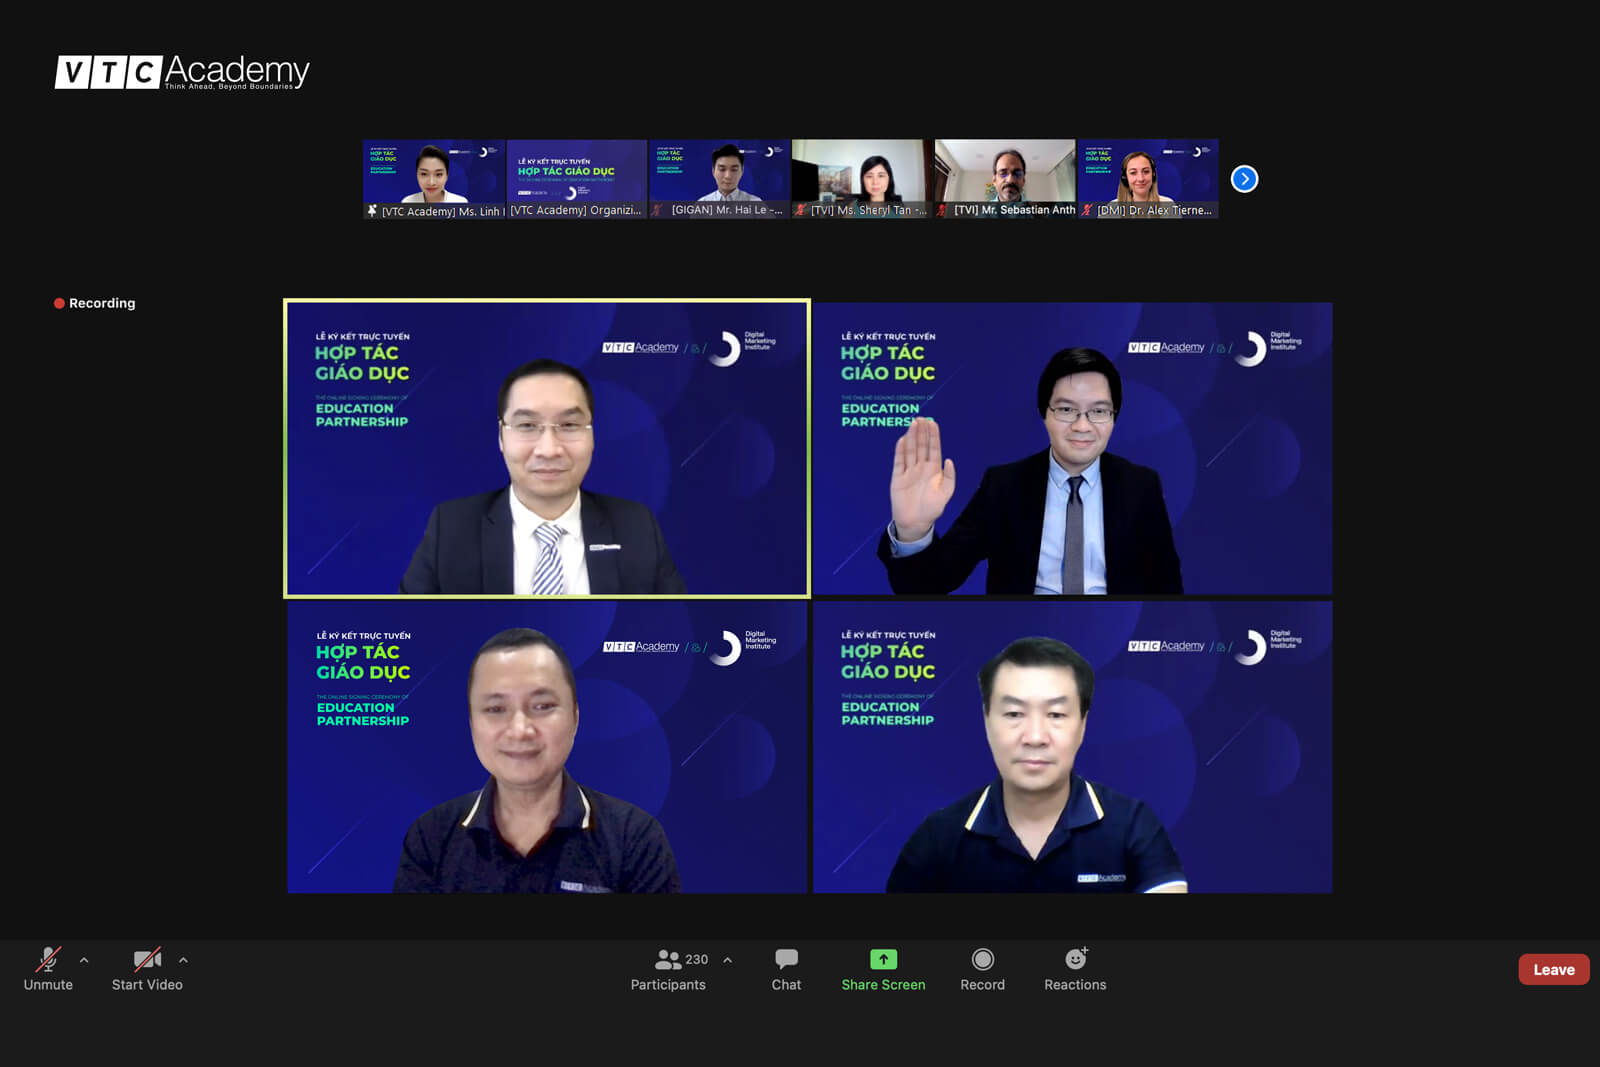Click the pin icon on Ms. Linh thumbnail

tap(372, 211)
